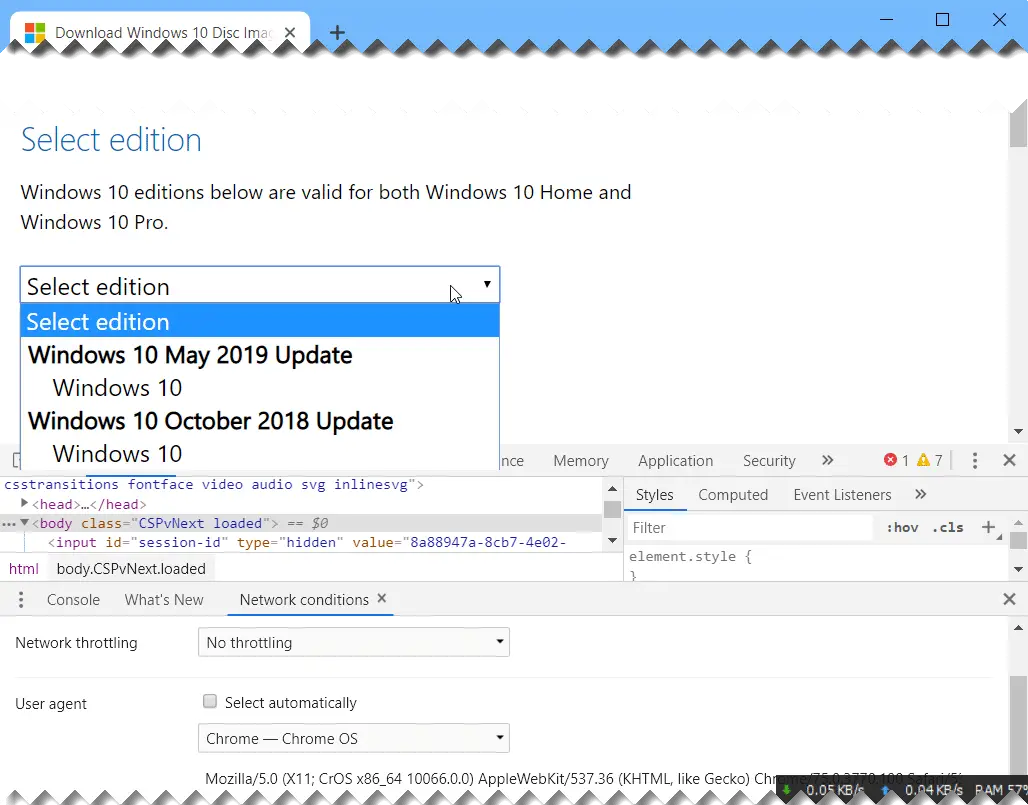This screenshot has height=805, width=1028.
Task: Click the red error count badge
Action: point(891,460)
